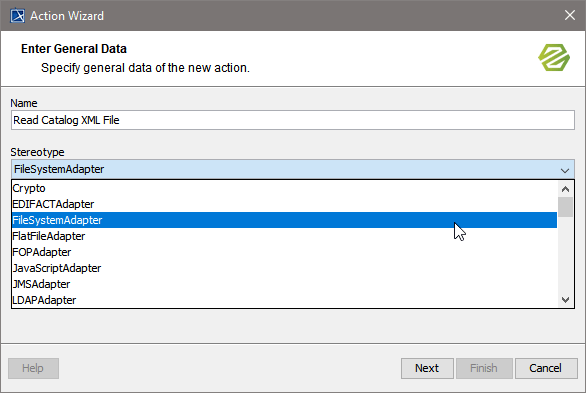Choose FOPAdapter stereotype

tap(284, 252)
